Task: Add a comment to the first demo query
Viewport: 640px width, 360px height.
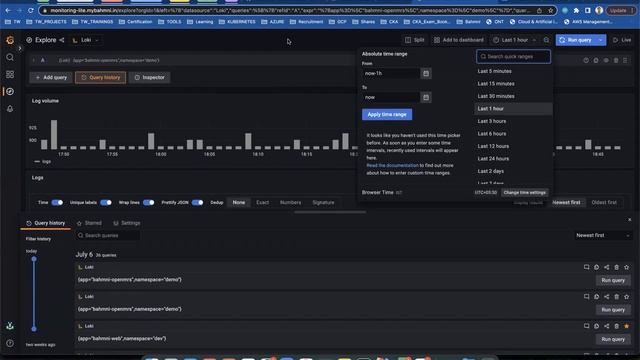Action: point(587,267)
